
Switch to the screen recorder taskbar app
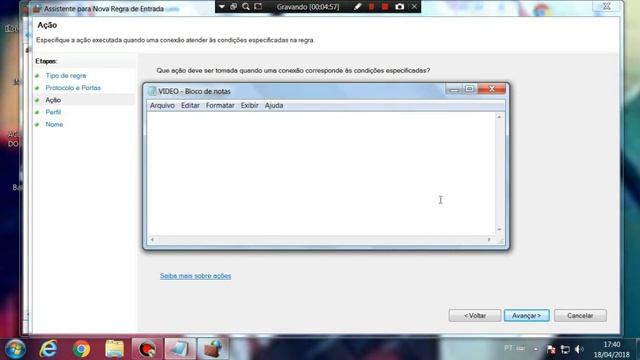click(147, 349)
